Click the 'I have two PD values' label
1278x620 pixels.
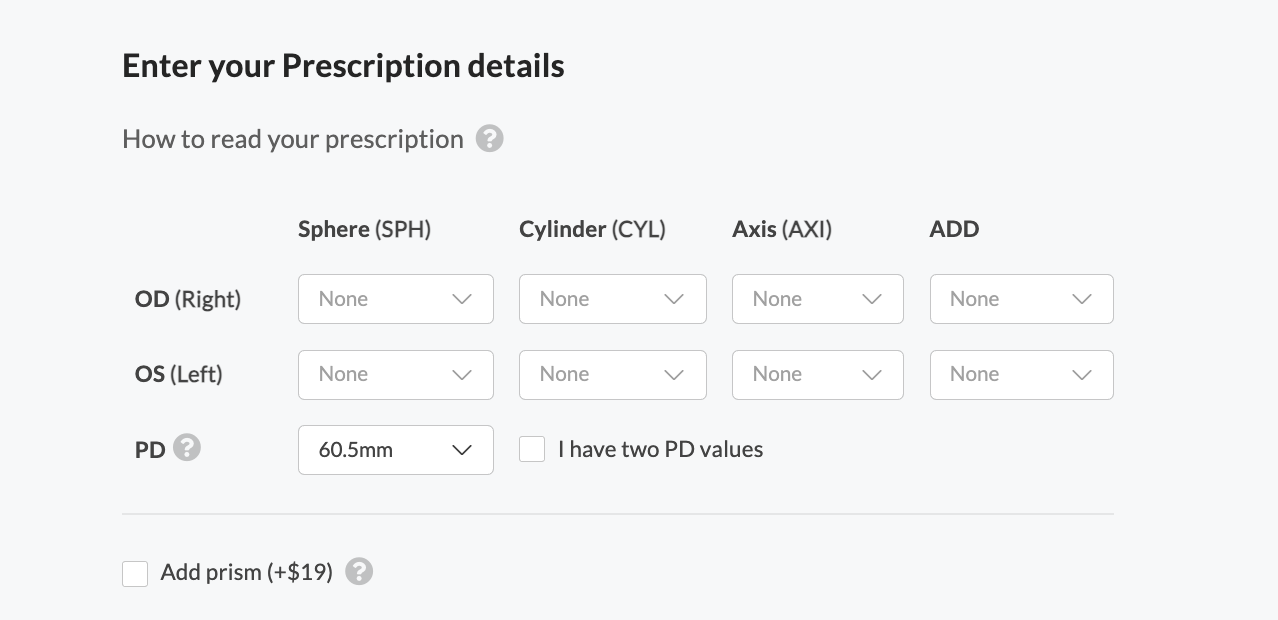tap(660, 449)
